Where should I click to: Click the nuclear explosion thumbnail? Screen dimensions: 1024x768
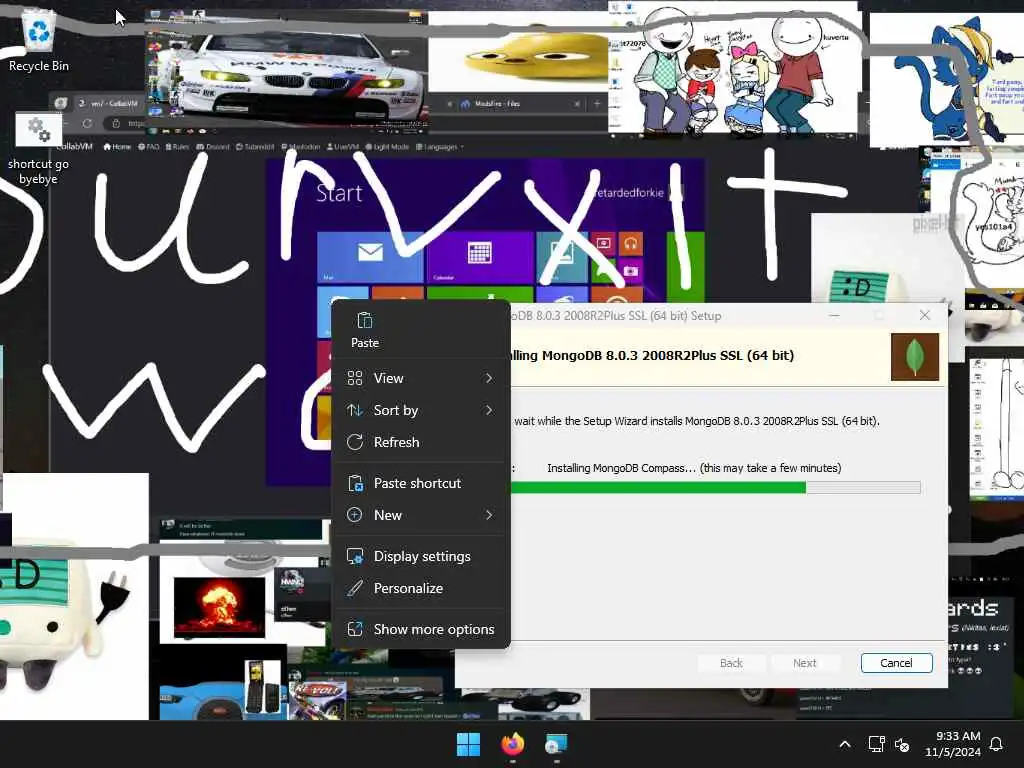(x=219, y=607)
